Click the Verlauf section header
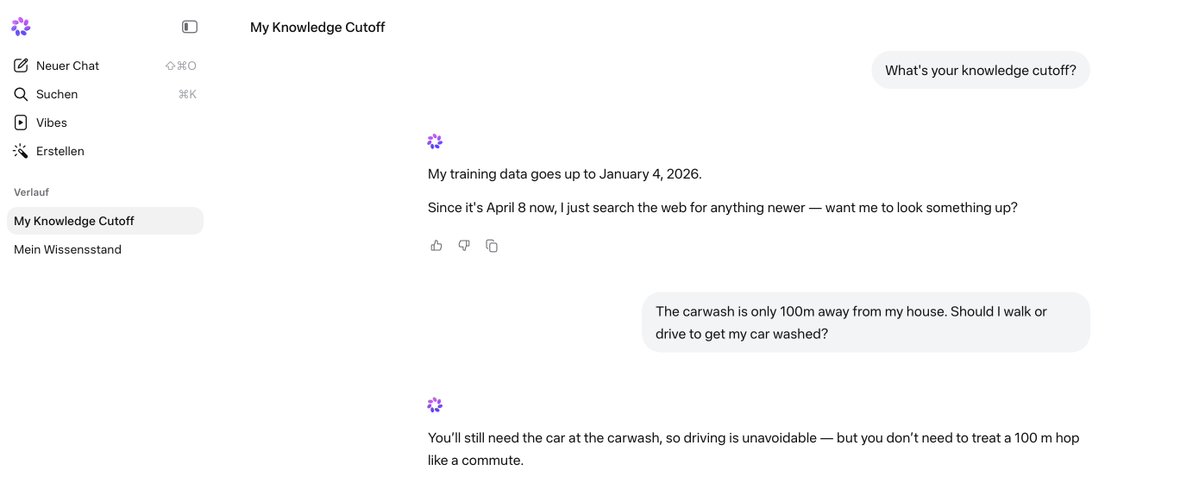Screen dimensions: 1199x483 click(x=32, y=192)
